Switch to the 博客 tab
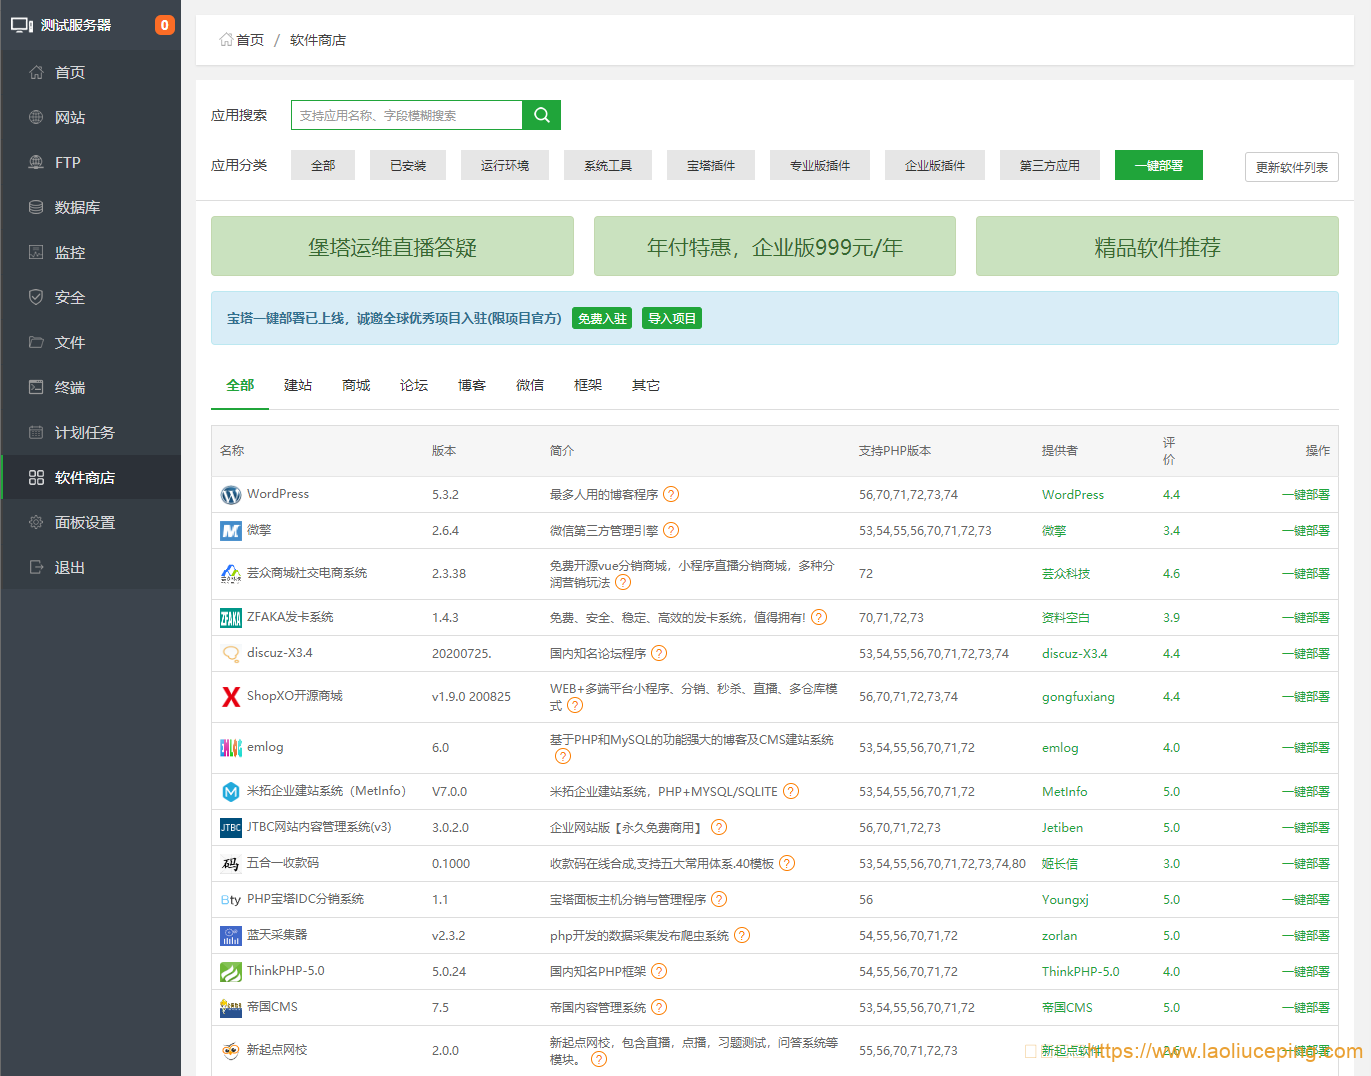1371x1076 pixels. point(472,385)
